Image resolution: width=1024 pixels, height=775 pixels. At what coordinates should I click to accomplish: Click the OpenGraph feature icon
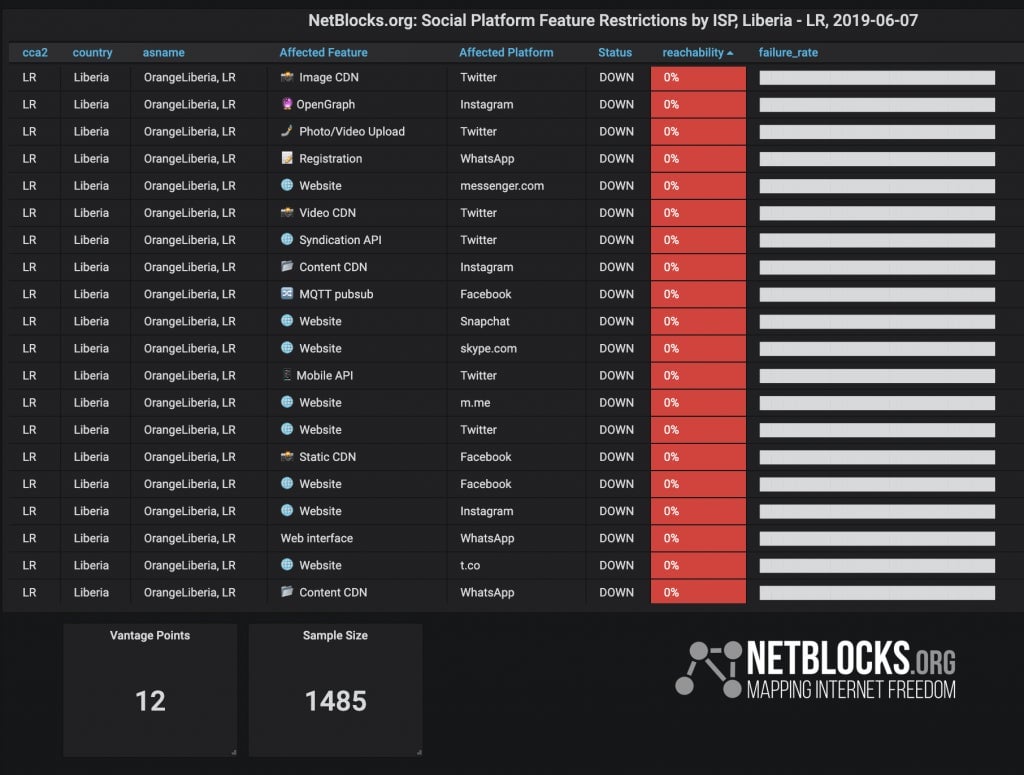[x=287, y=104]
